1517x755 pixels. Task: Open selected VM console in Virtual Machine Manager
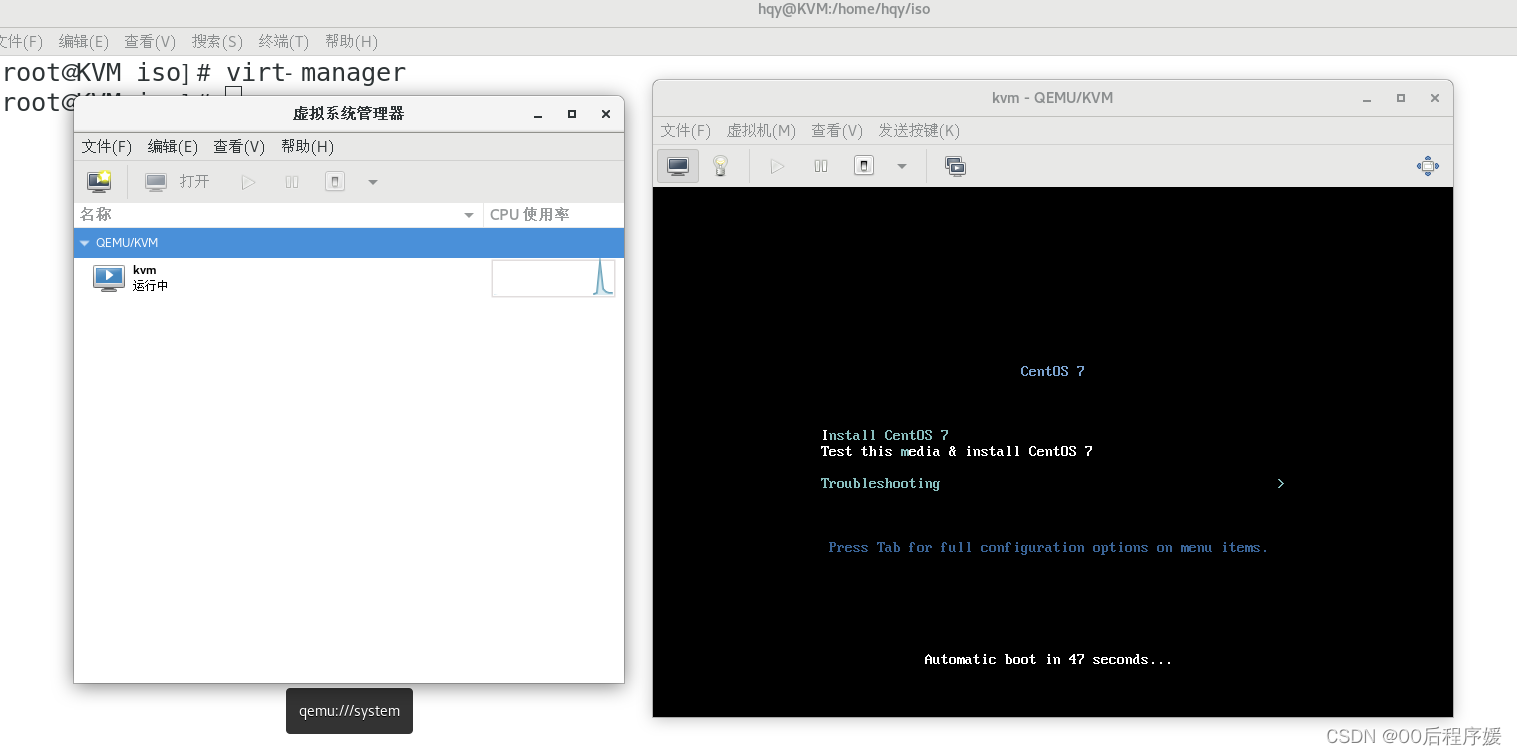pos(177,182)
